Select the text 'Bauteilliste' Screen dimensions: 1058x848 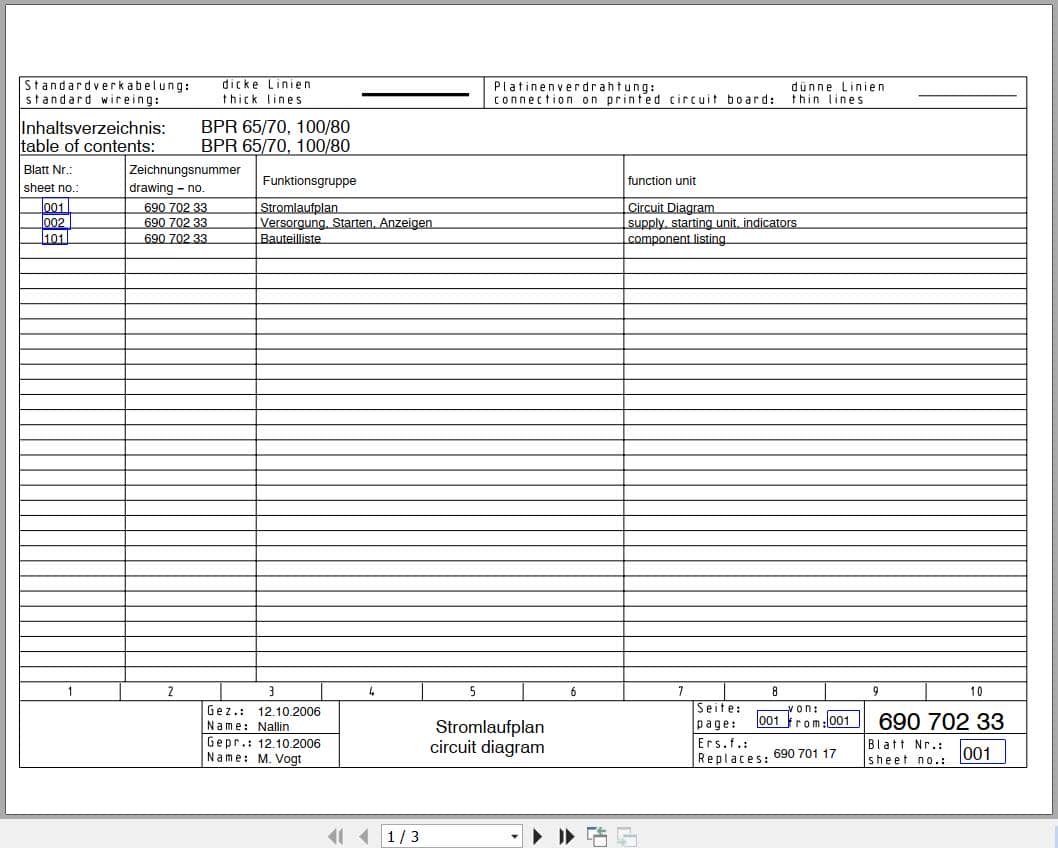pyautogui.click(x=290, y=238)
